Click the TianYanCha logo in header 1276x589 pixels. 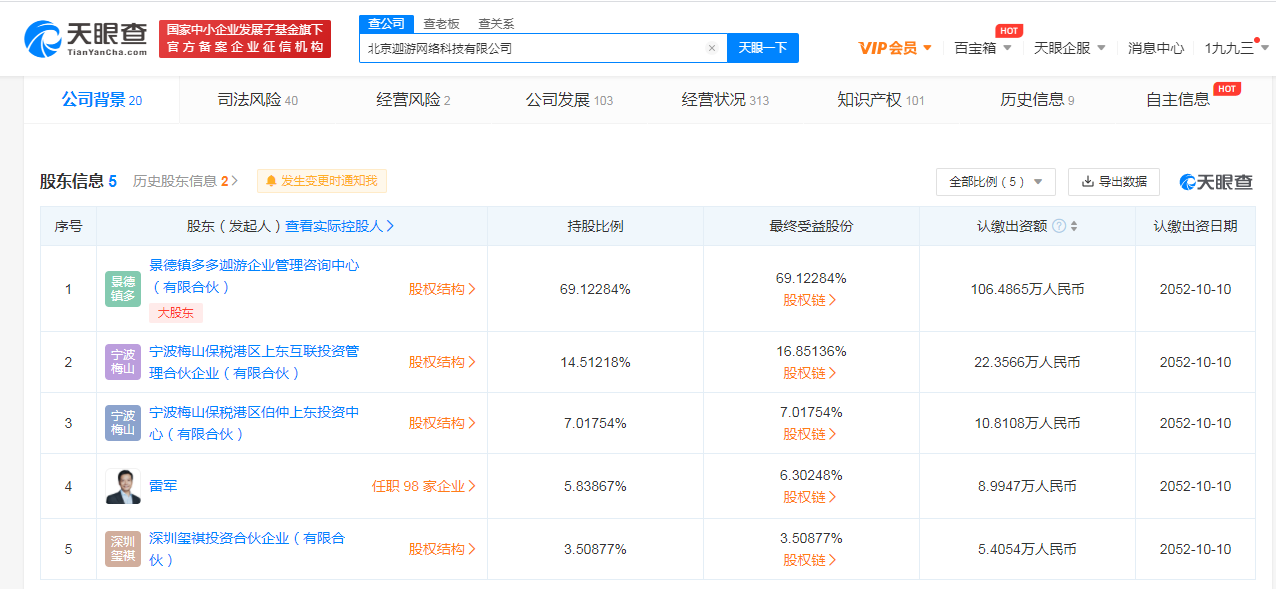coord(87,38)
